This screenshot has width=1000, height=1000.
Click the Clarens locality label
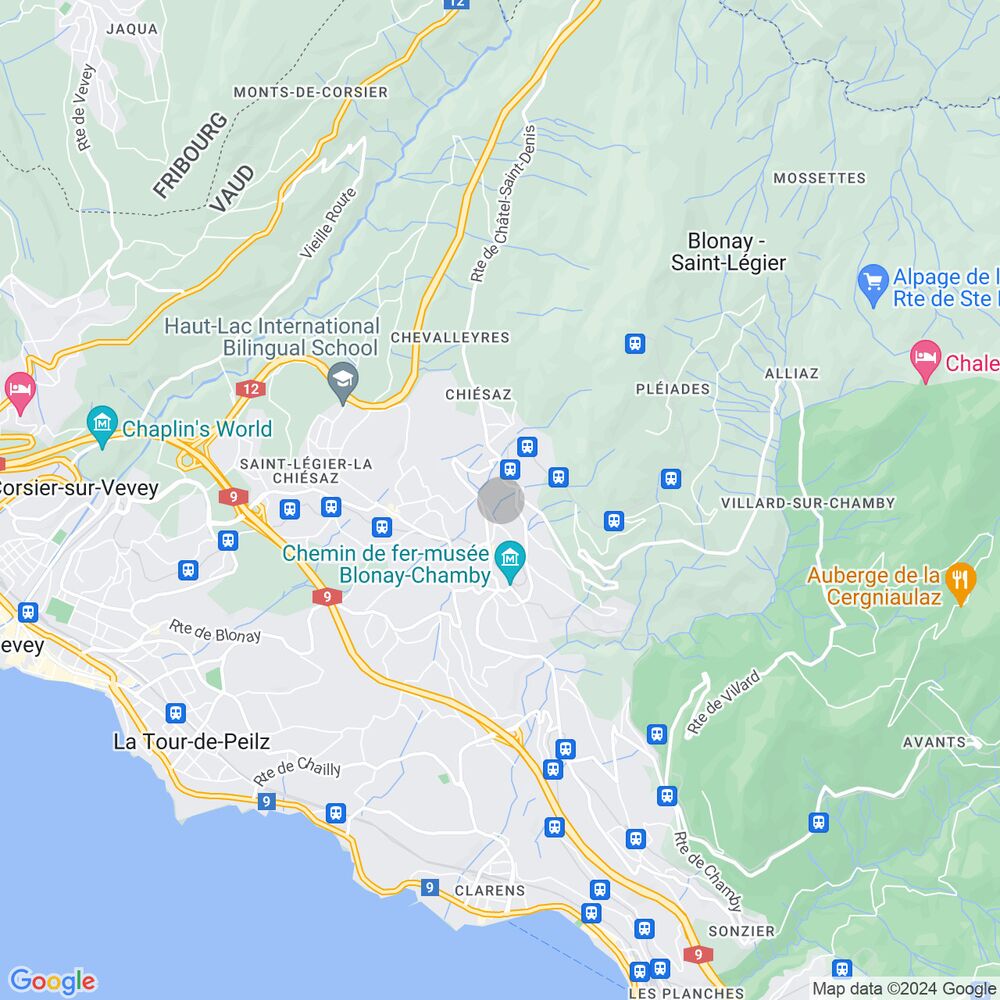coord(490,890)
